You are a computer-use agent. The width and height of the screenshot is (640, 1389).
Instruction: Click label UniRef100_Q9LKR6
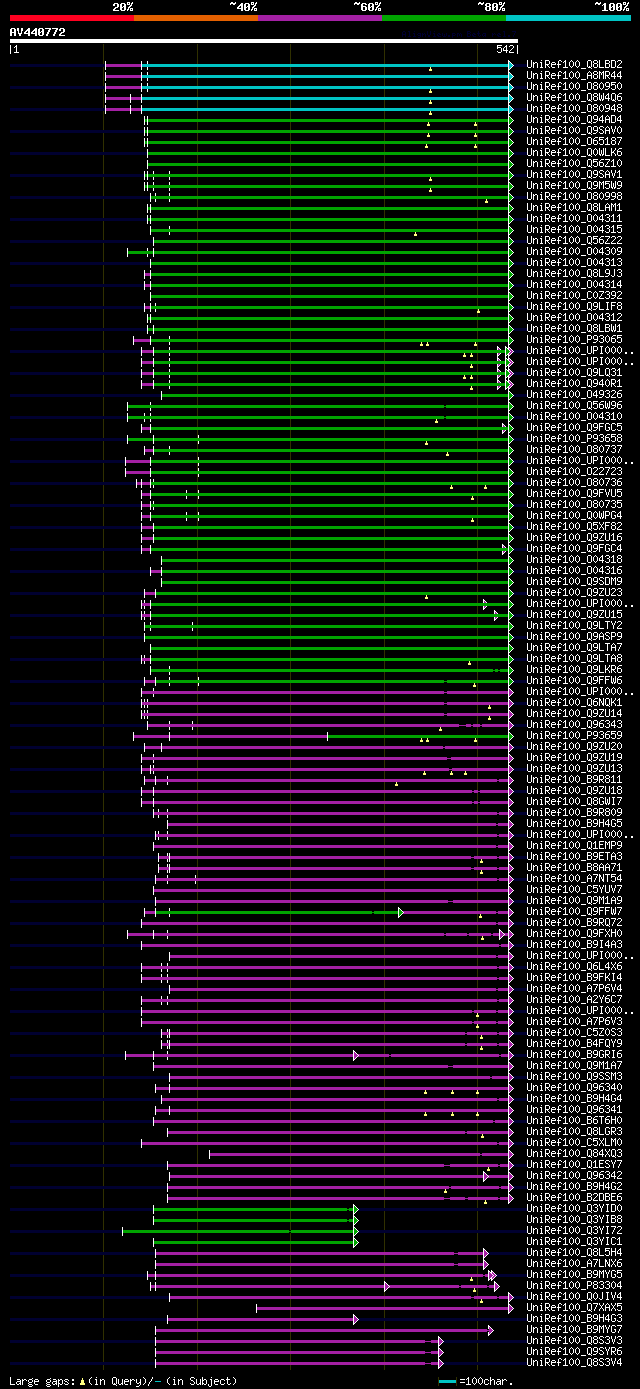(x=574, y=670)
